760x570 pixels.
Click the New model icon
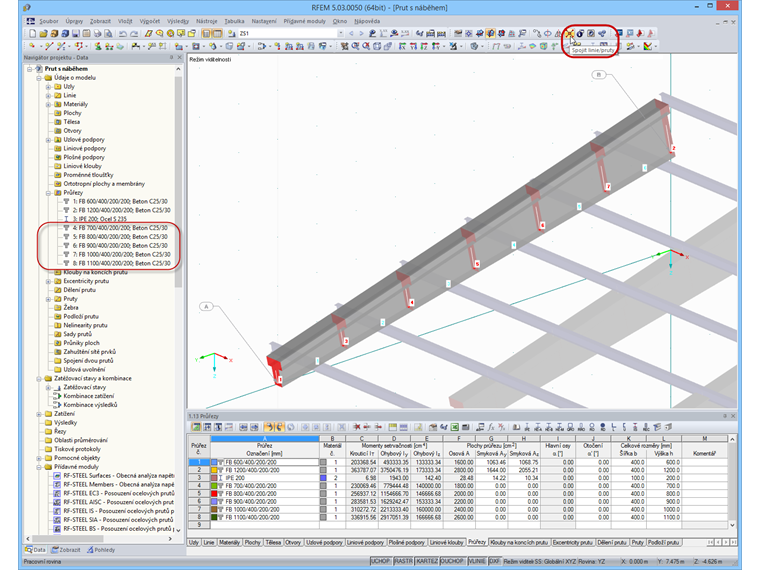tap(32, 33)
